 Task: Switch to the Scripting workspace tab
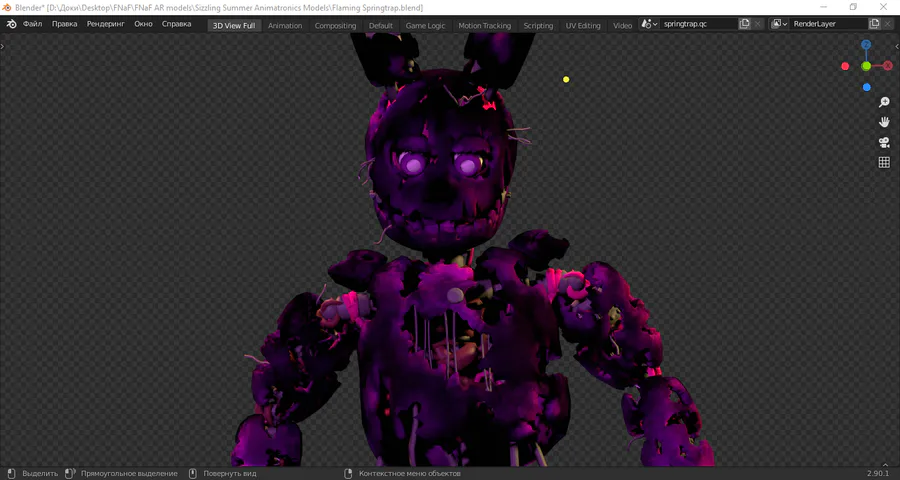click(538, 25)
